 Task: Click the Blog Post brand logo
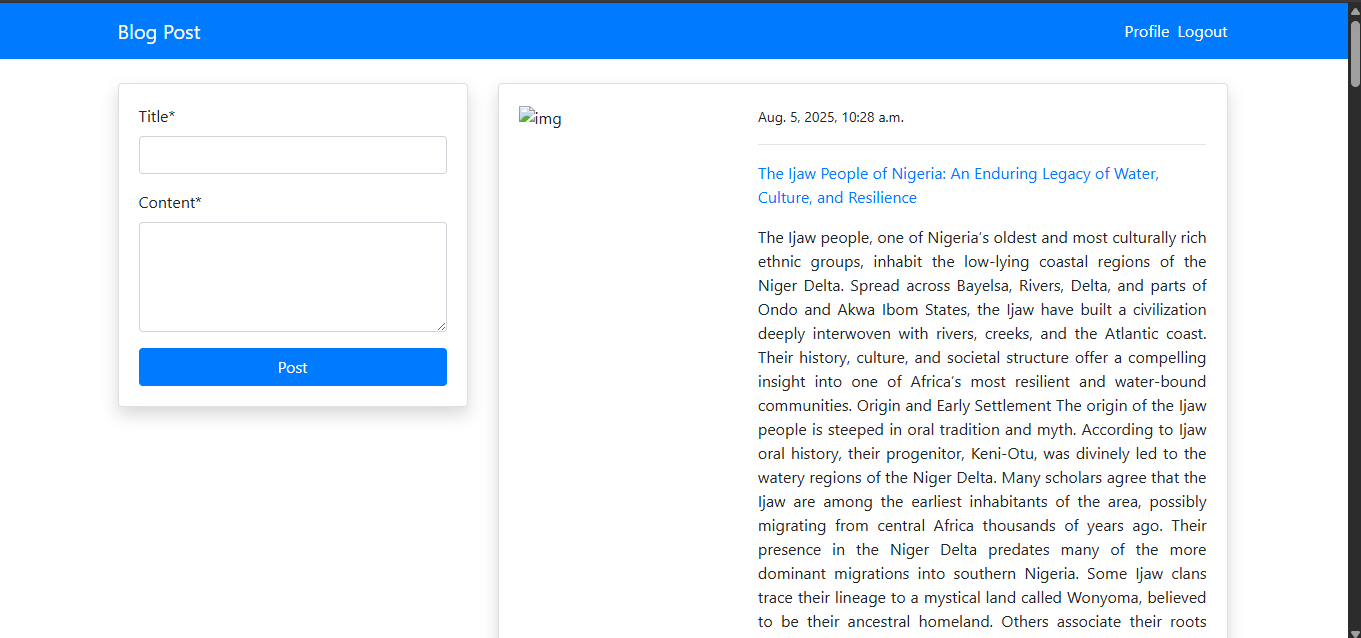click(159, 32)
